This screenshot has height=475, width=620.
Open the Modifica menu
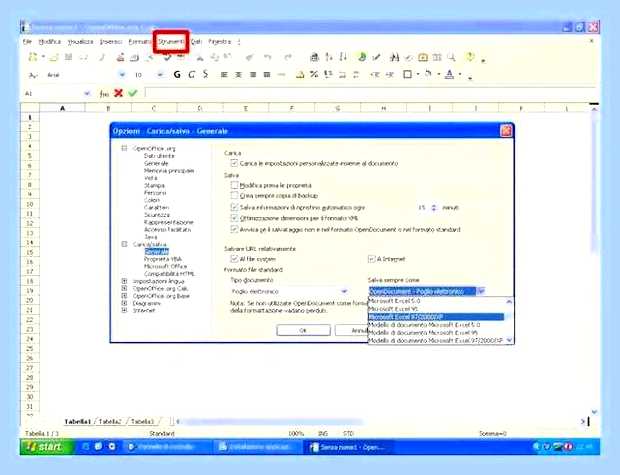pyautogui.click(x=50, y=42)
